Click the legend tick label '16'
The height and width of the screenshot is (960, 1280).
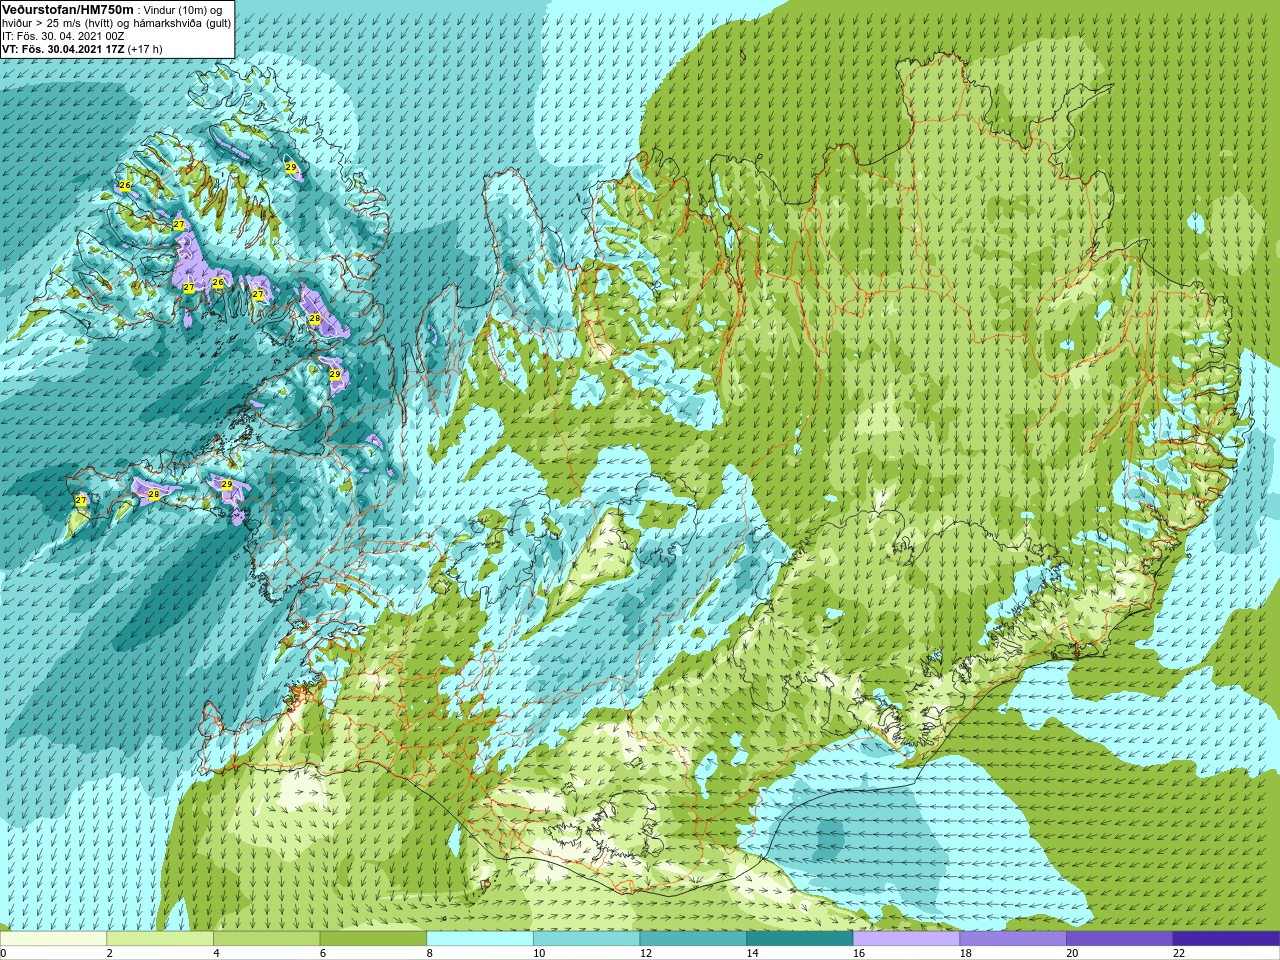click(x=859, y=954)
